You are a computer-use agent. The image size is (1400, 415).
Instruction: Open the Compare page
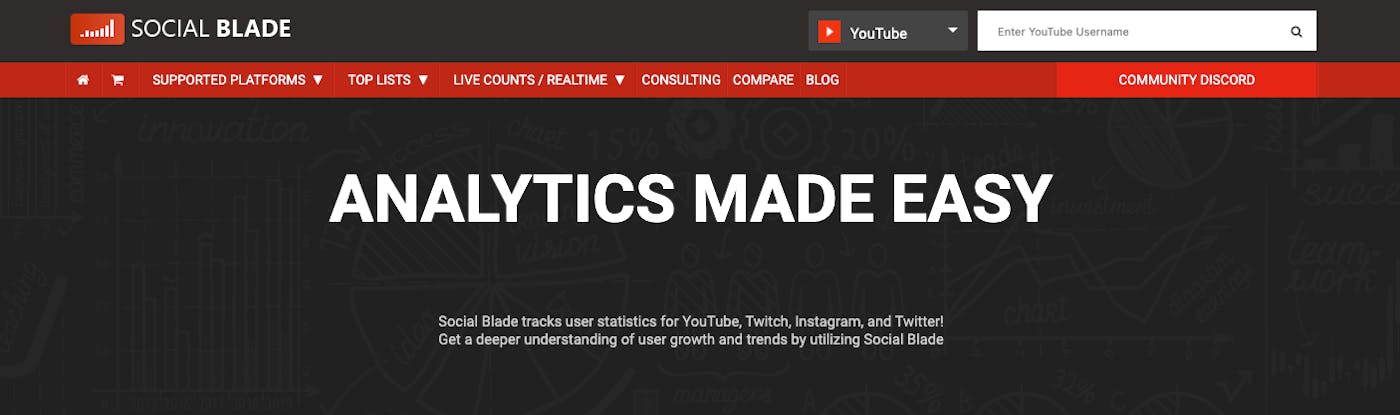click(x=763, y=80)
